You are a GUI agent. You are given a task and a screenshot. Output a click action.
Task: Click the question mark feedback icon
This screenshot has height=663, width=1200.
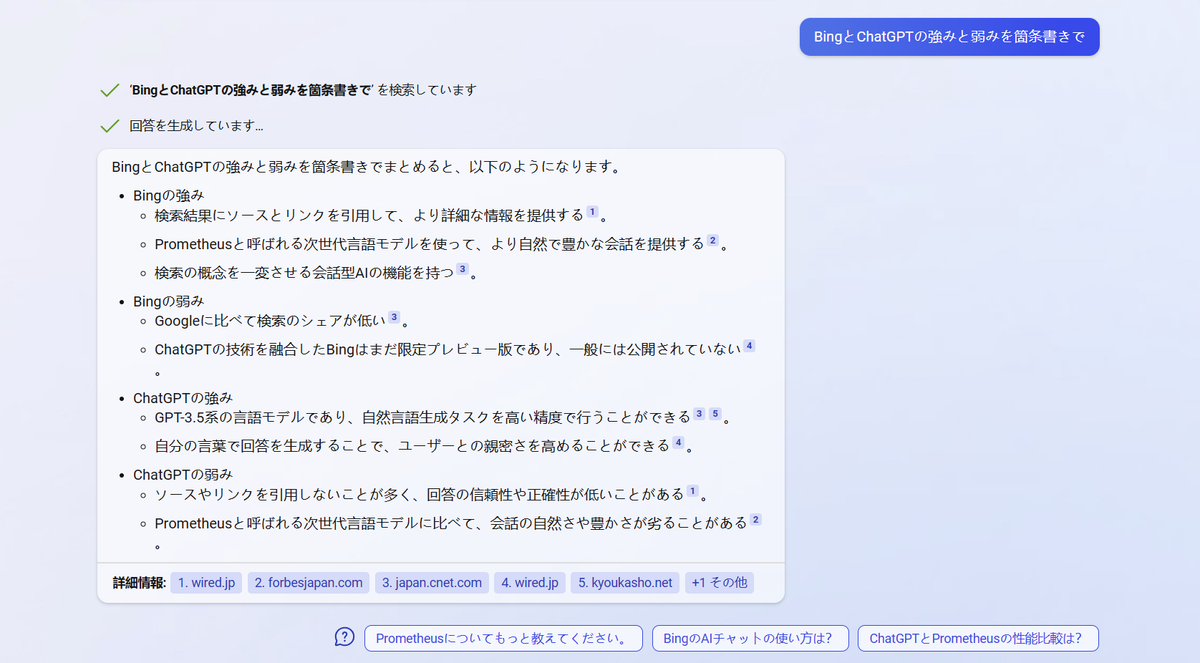point(344,637)
